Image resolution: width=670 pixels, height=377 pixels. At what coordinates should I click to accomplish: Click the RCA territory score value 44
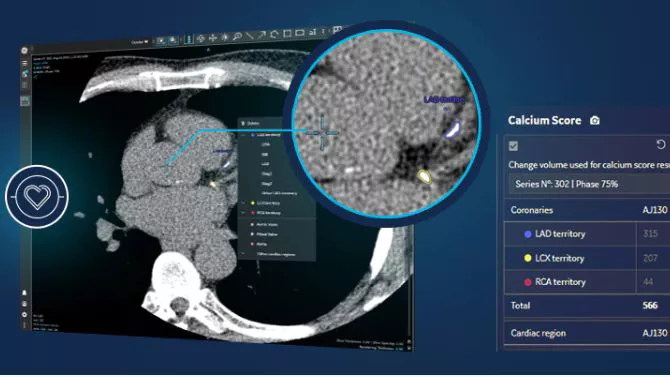648,282
